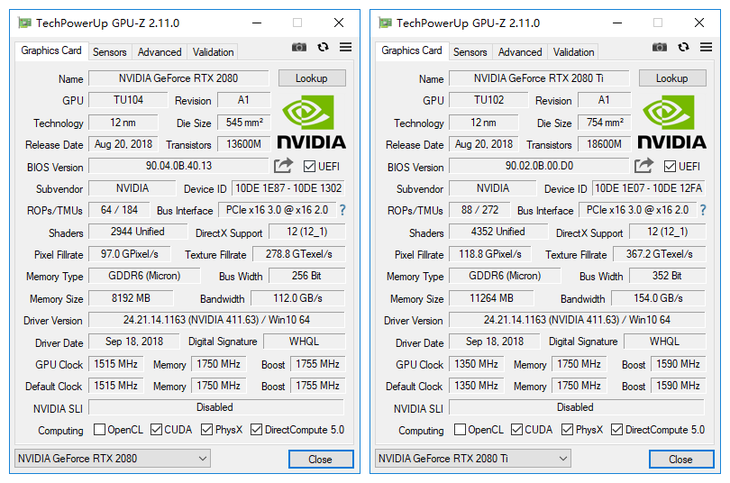Open the hamburger menu in RTX 2080 Ti window
730x483 pixels.
tap(706, 47)
